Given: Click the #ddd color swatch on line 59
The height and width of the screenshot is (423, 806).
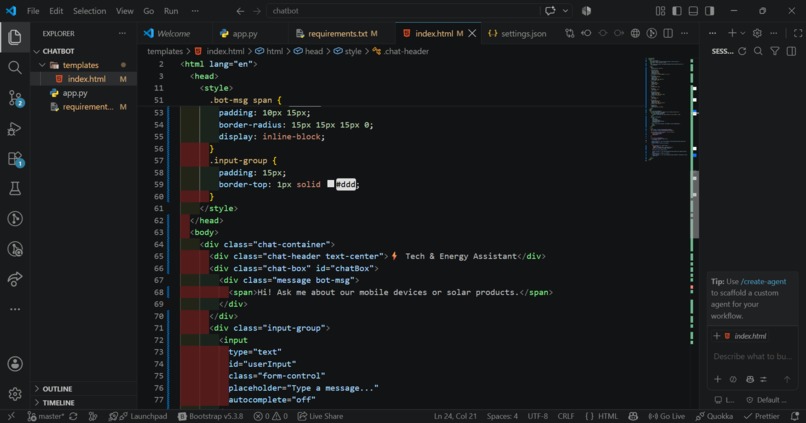Looking at the screenshot, I should click(x=331, y=184).
